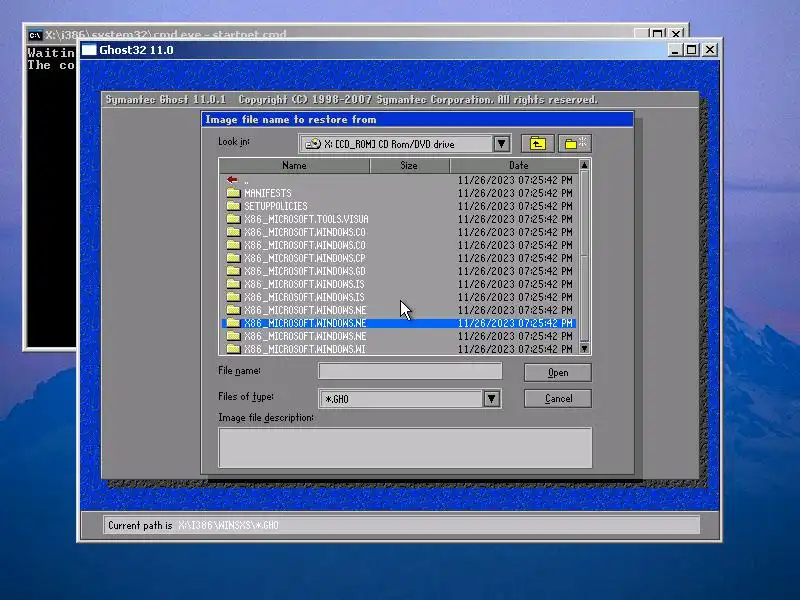Select X86_MICROSOFT.WINDOWS.GD folder name
The width and height of the screenshot is (800, 600).
click(305, 271)
